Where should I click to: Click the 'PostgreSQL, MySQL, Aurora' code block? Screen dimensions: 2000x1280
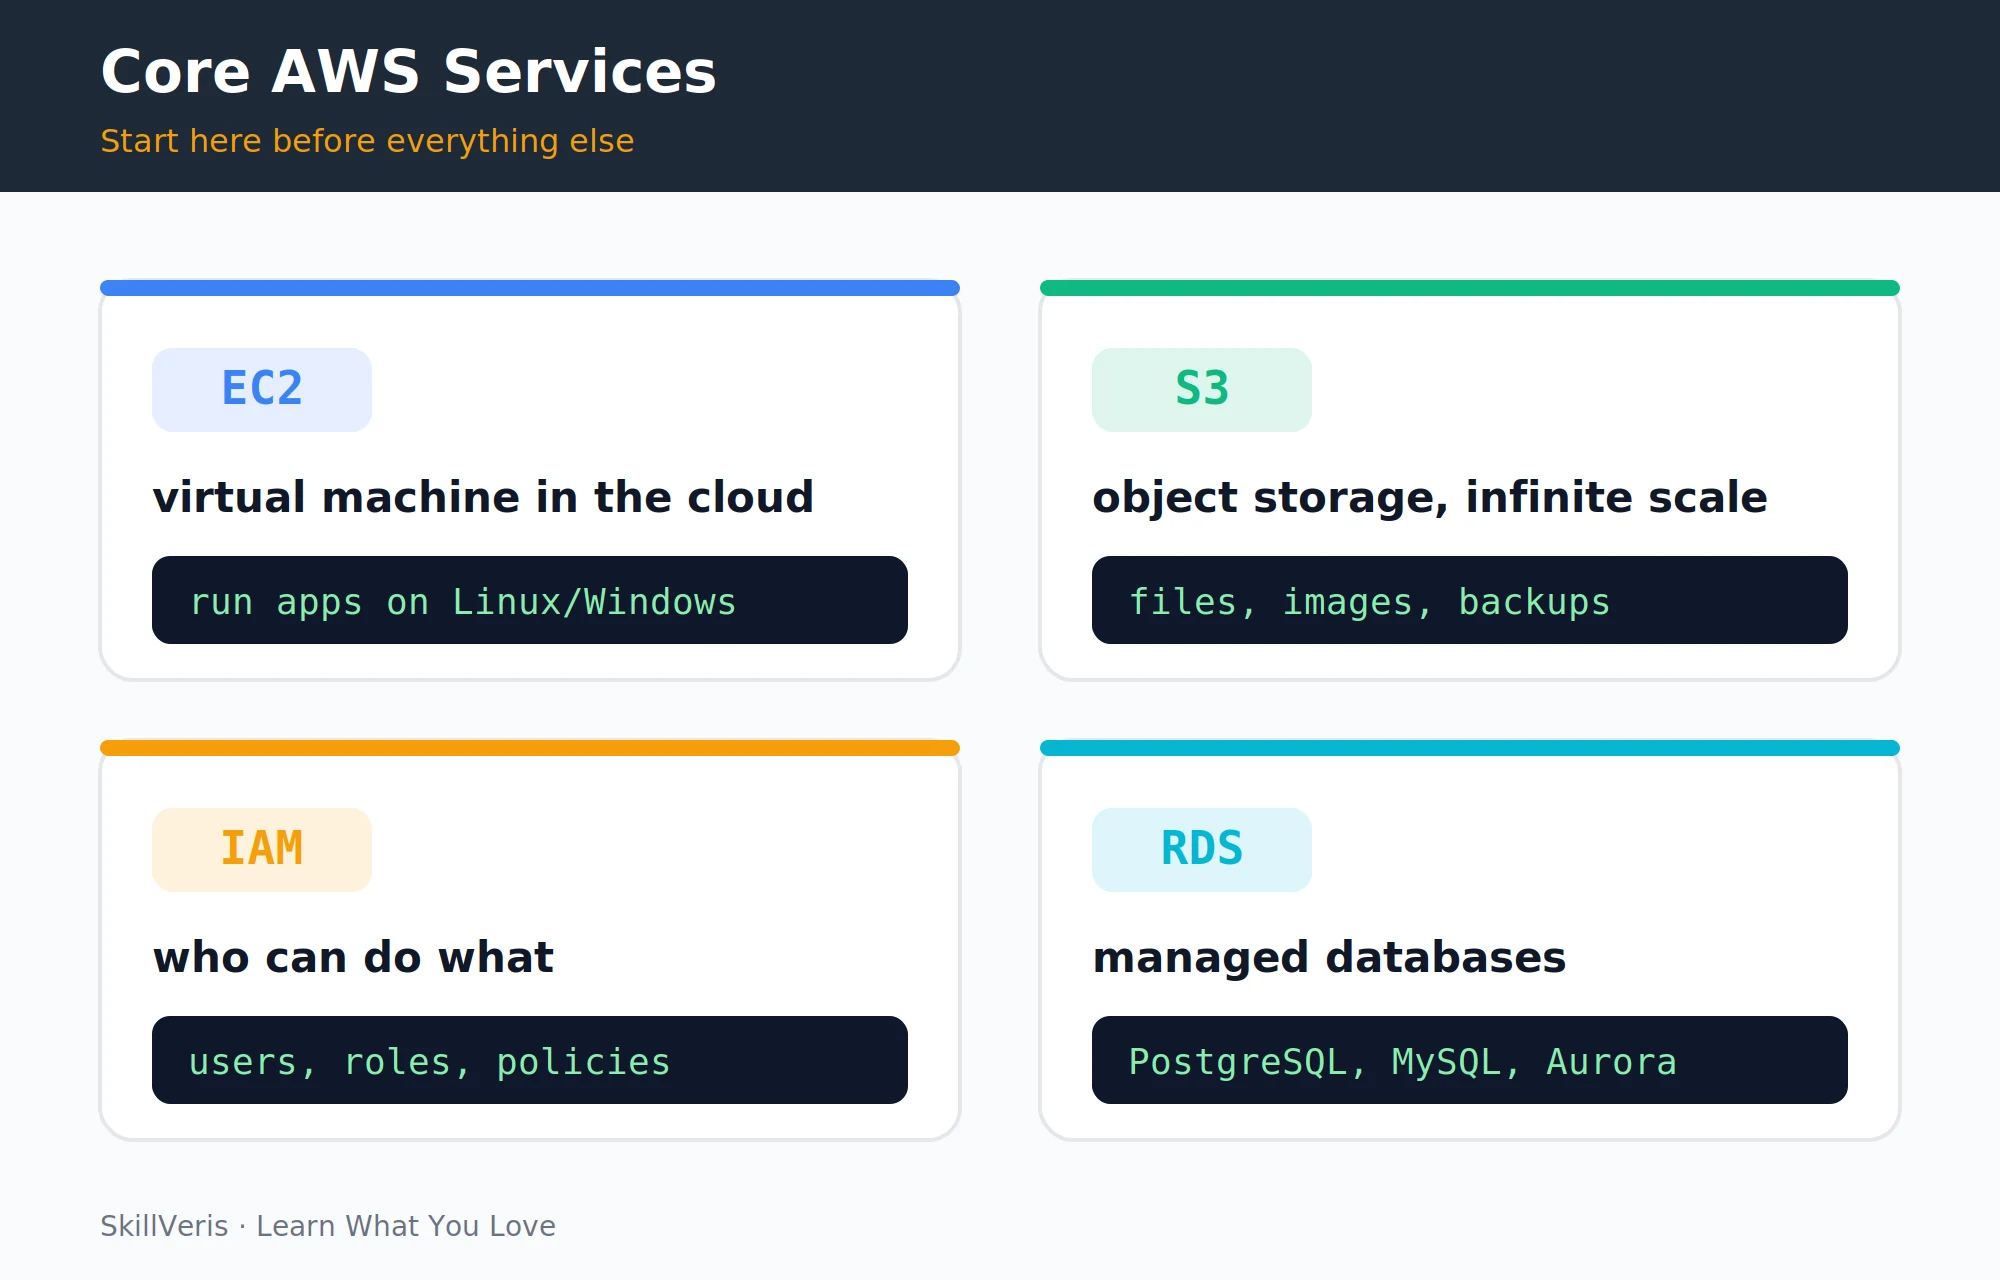coord(1470,1060)
